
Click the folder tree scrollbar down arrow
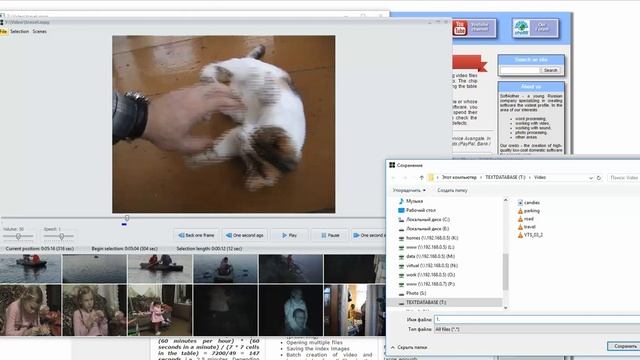pos(505,308)
